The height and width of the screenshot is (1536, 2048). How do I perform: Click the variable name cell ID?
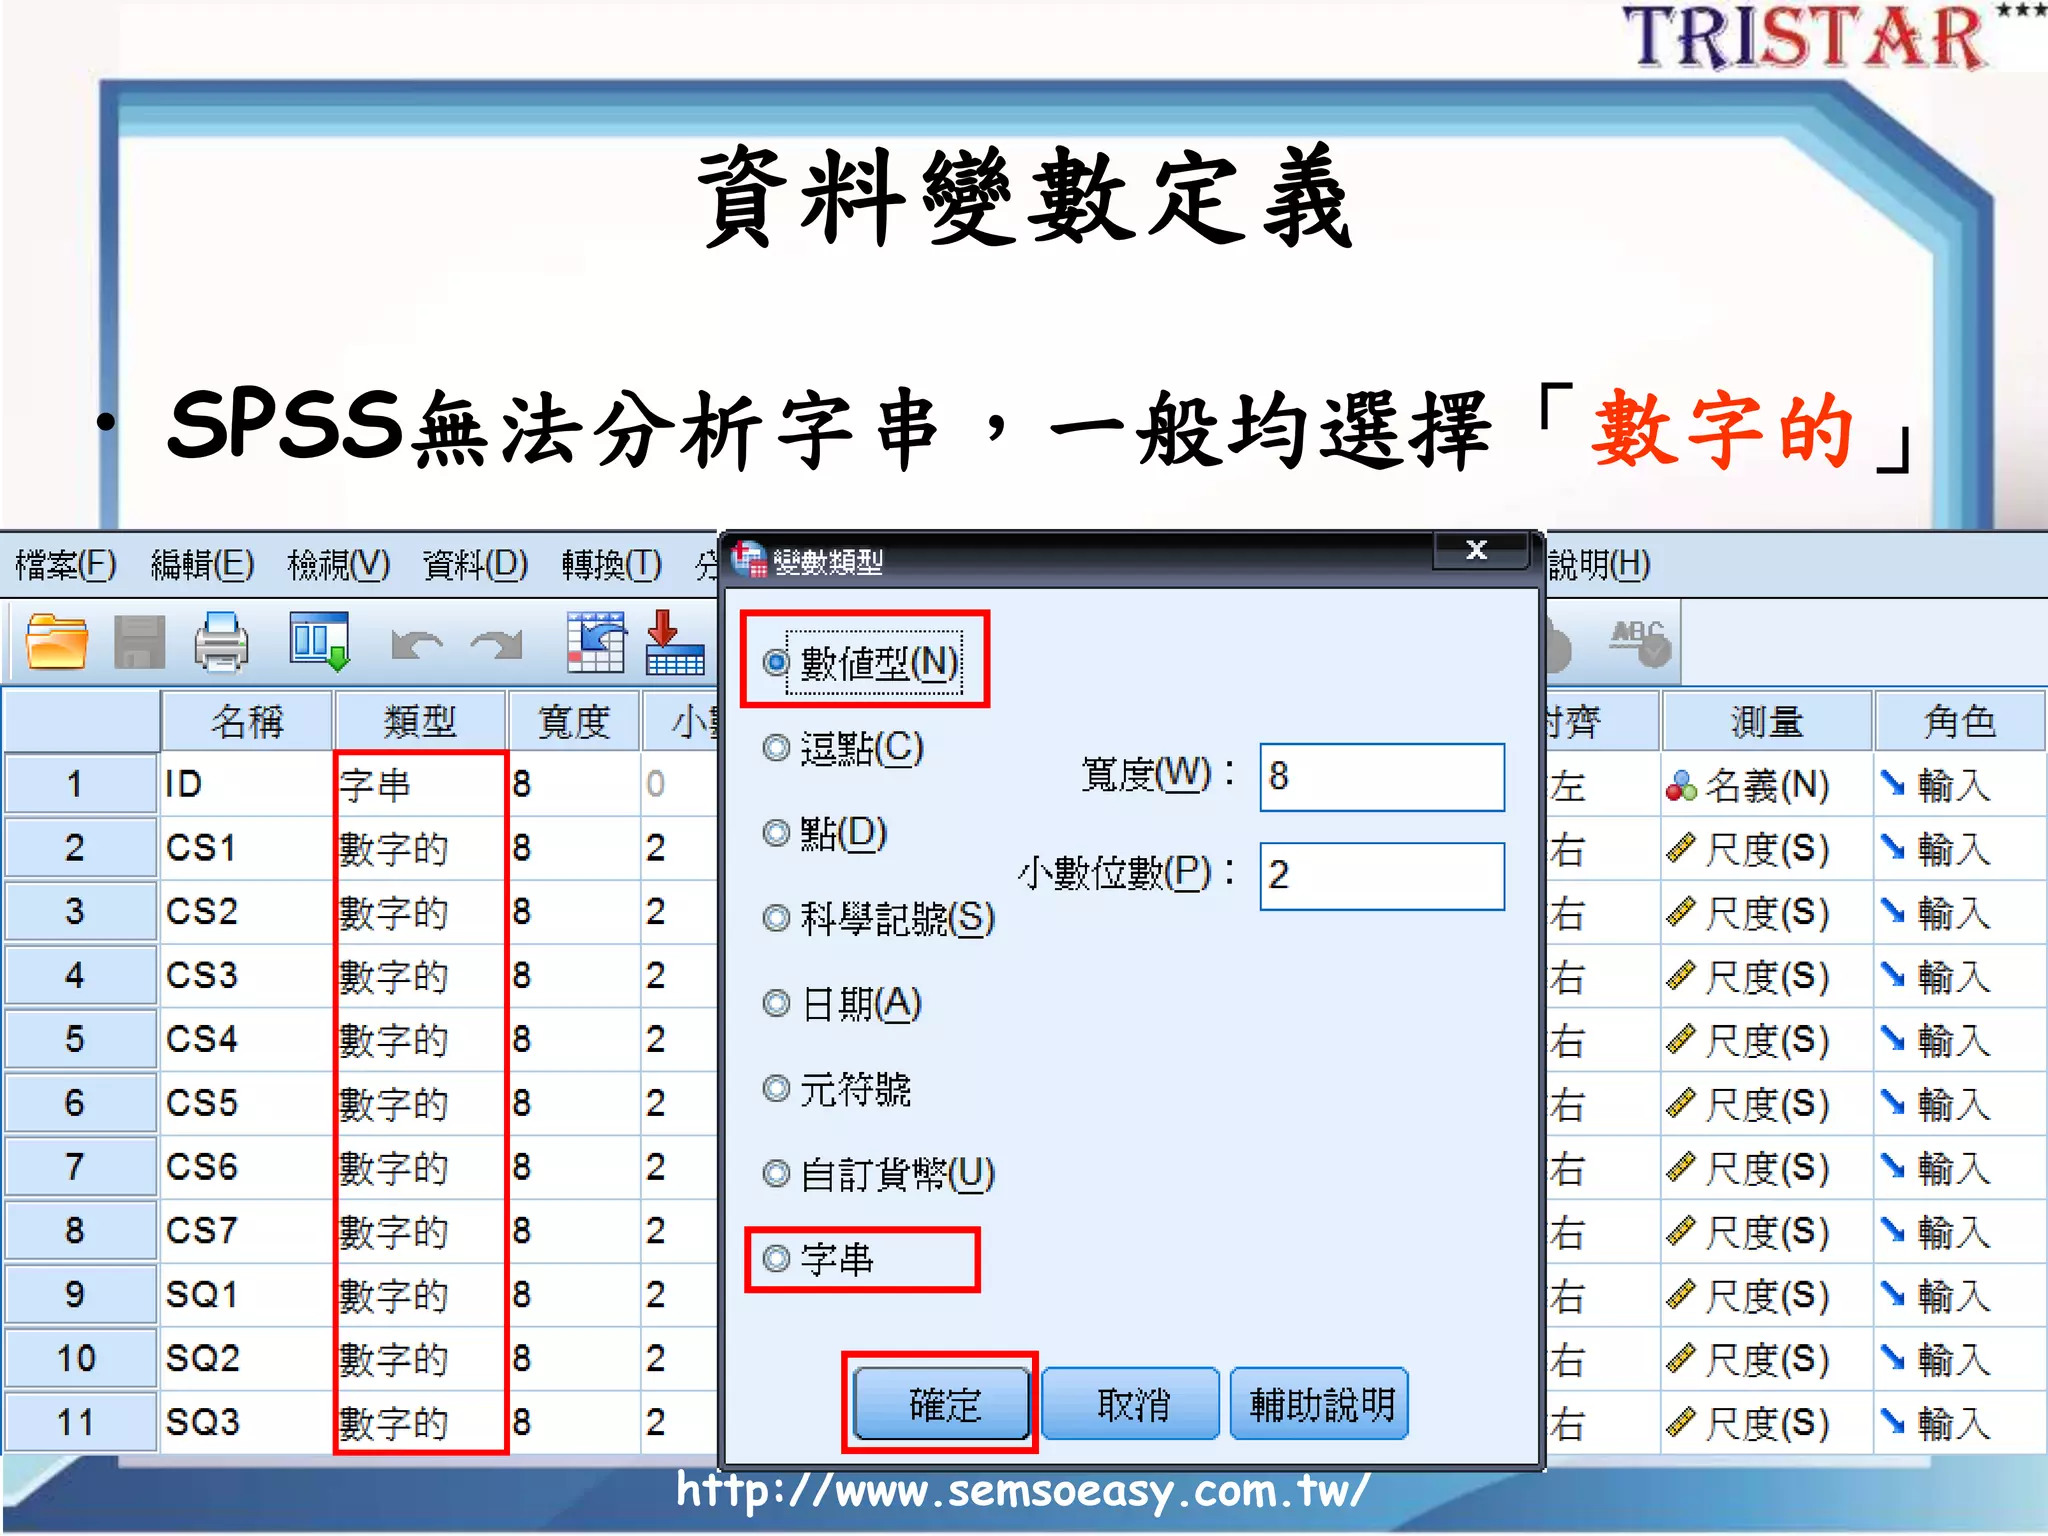point(247,785)
